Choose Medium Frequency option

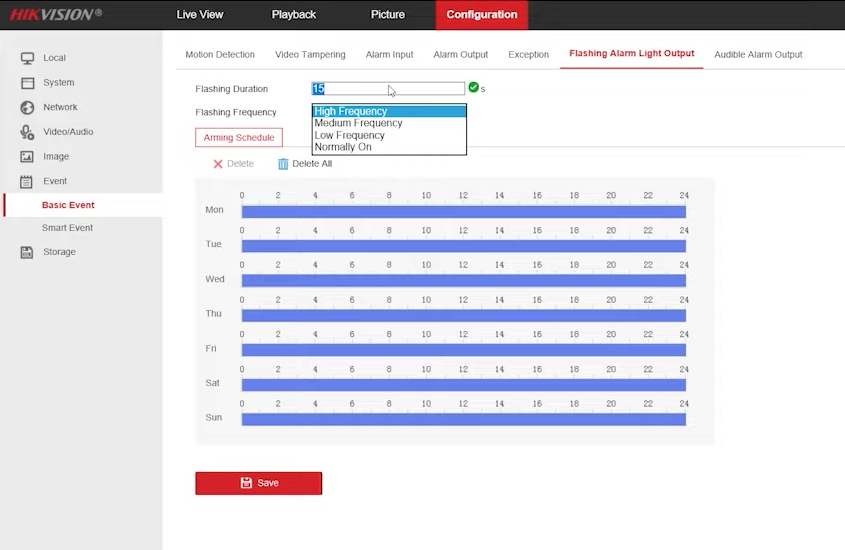coord(388,123)
